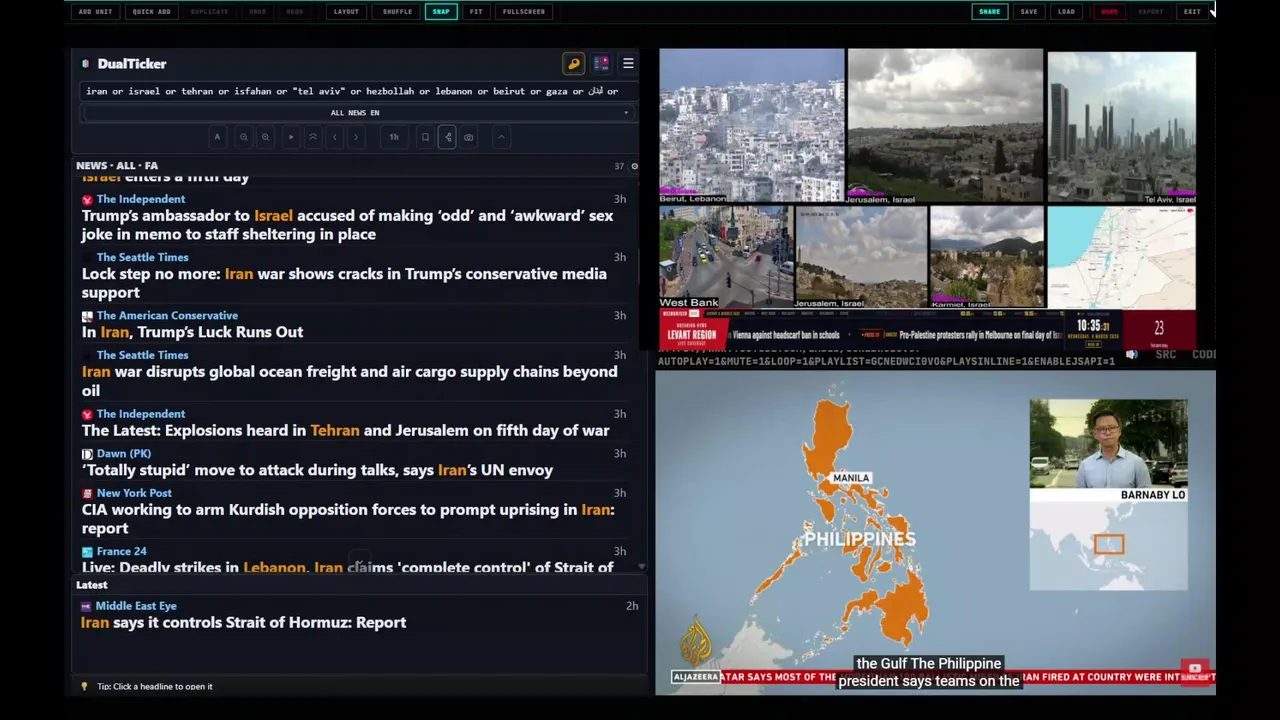This screenshot has width=1280, height=720.
Task: Open 'Explosions heard in Tehran and Jerusalem' headline
Action: point(345,430)
